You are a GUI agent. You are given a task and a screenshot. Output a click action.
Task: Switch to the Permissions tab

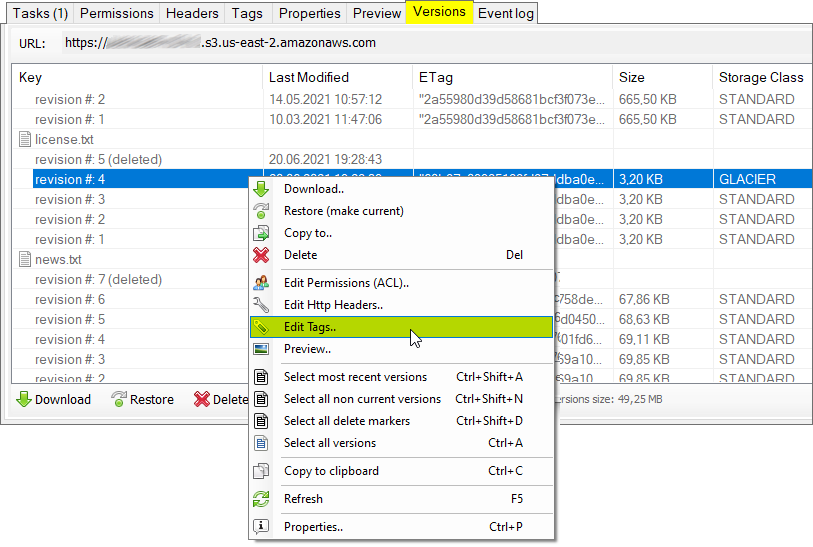(117, 13)
